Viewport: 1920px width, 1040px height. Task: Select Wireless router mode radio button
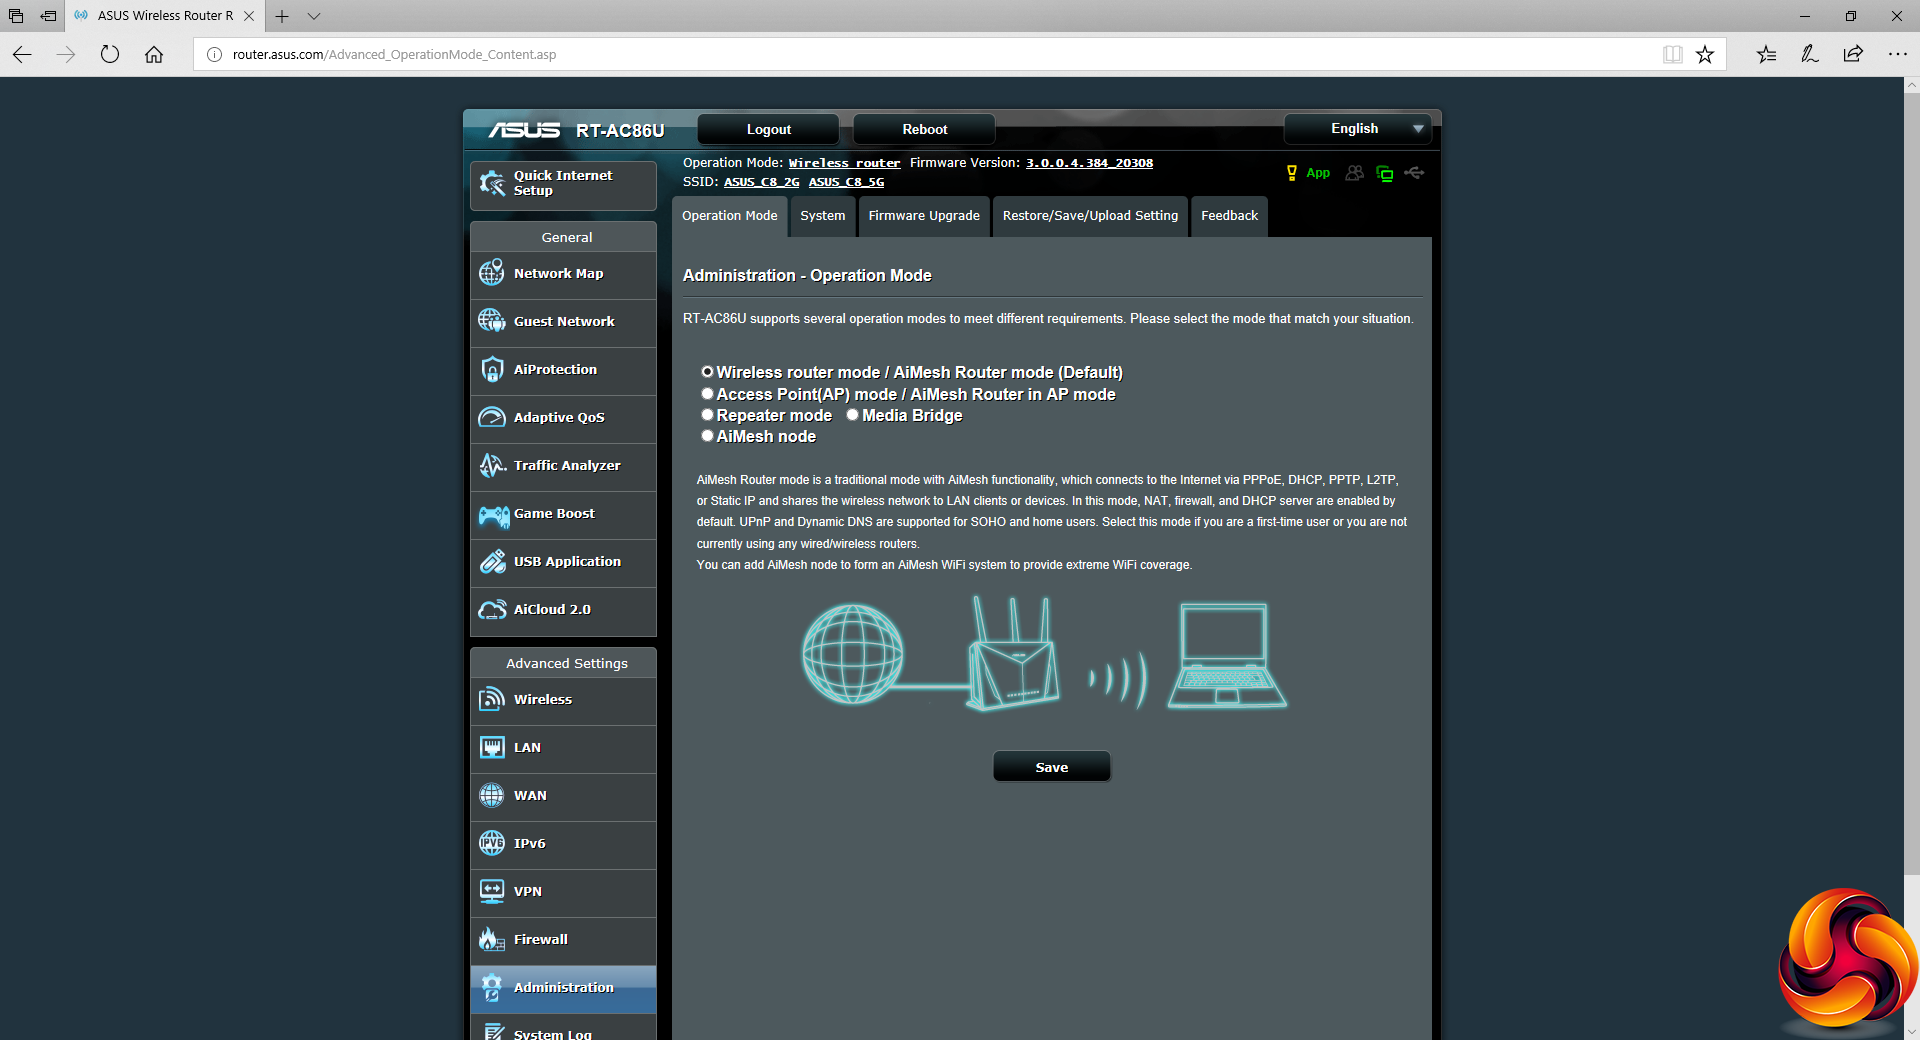[x=707, y=372]
